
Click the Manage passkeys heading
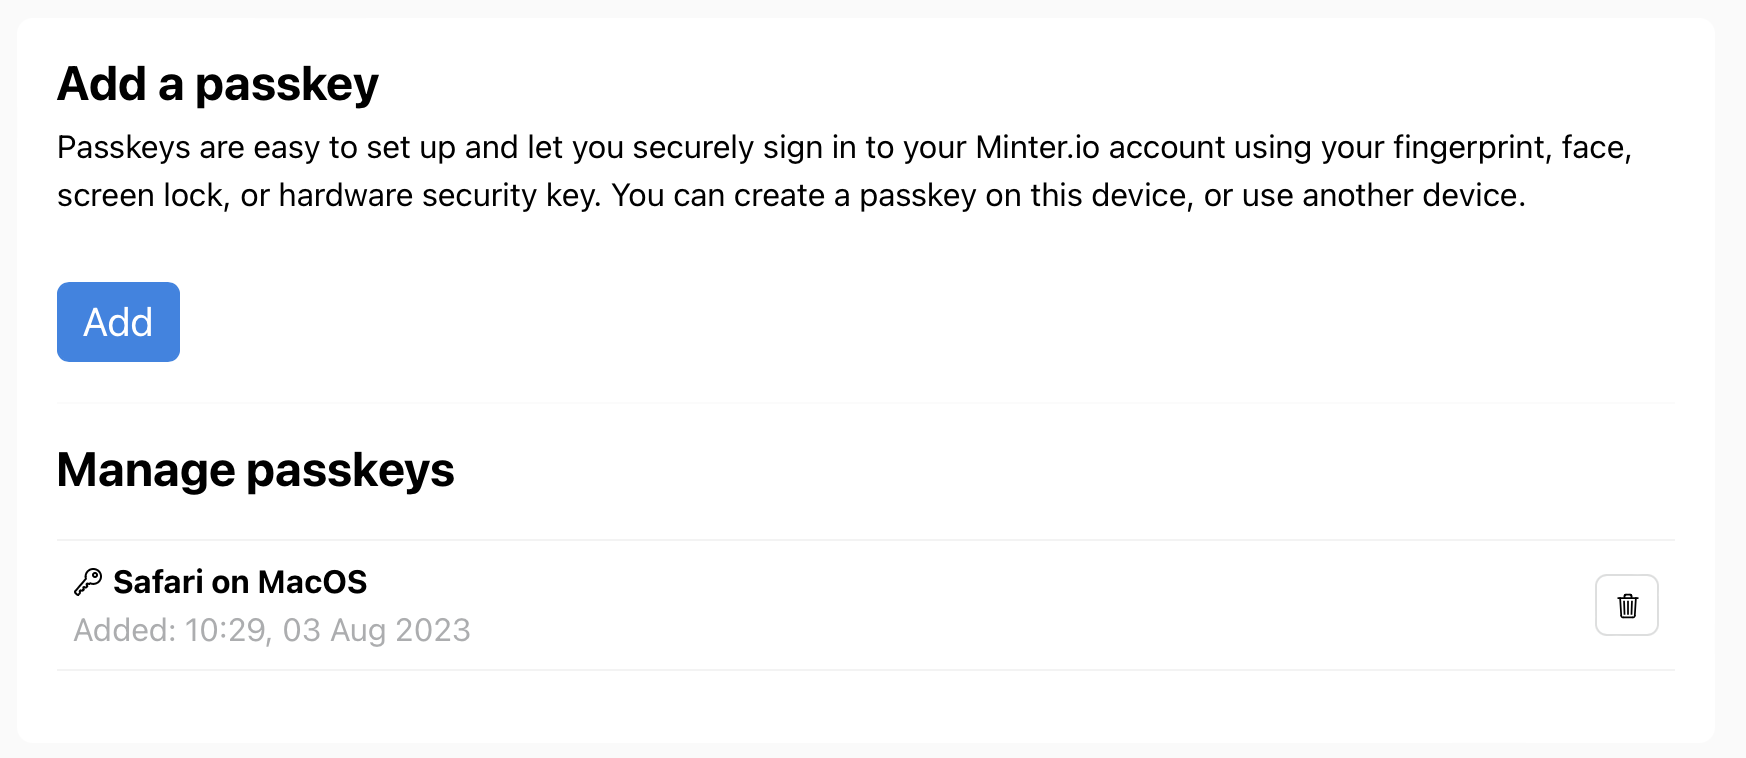pyautogui.click(x=256, y=470)
